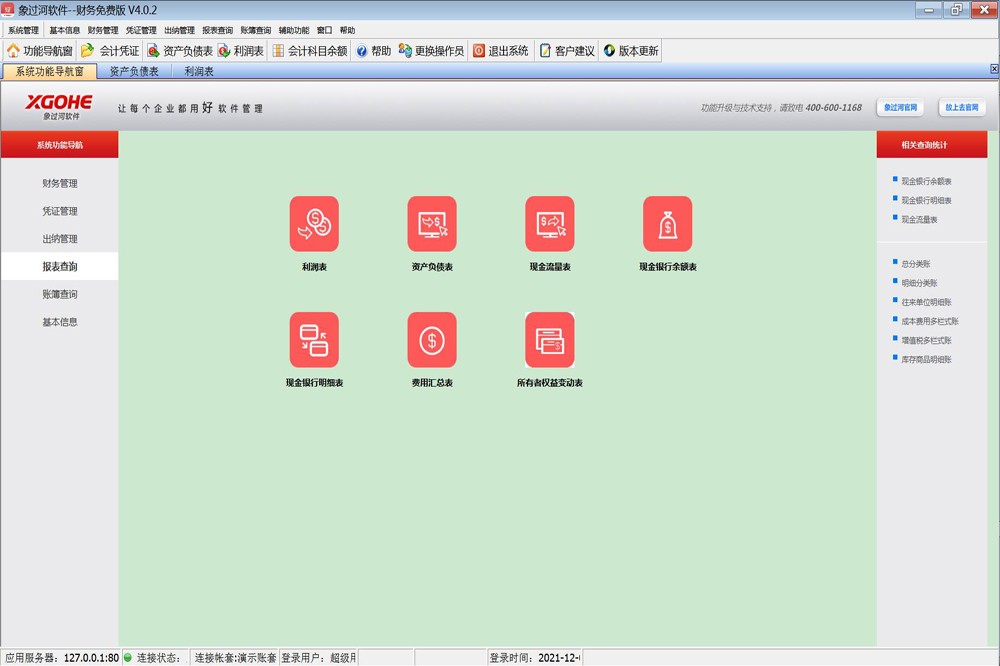Switch to the 系统功能导航窗 tab
Viewport: 1000px width, 666px height.
coord(50,71)
